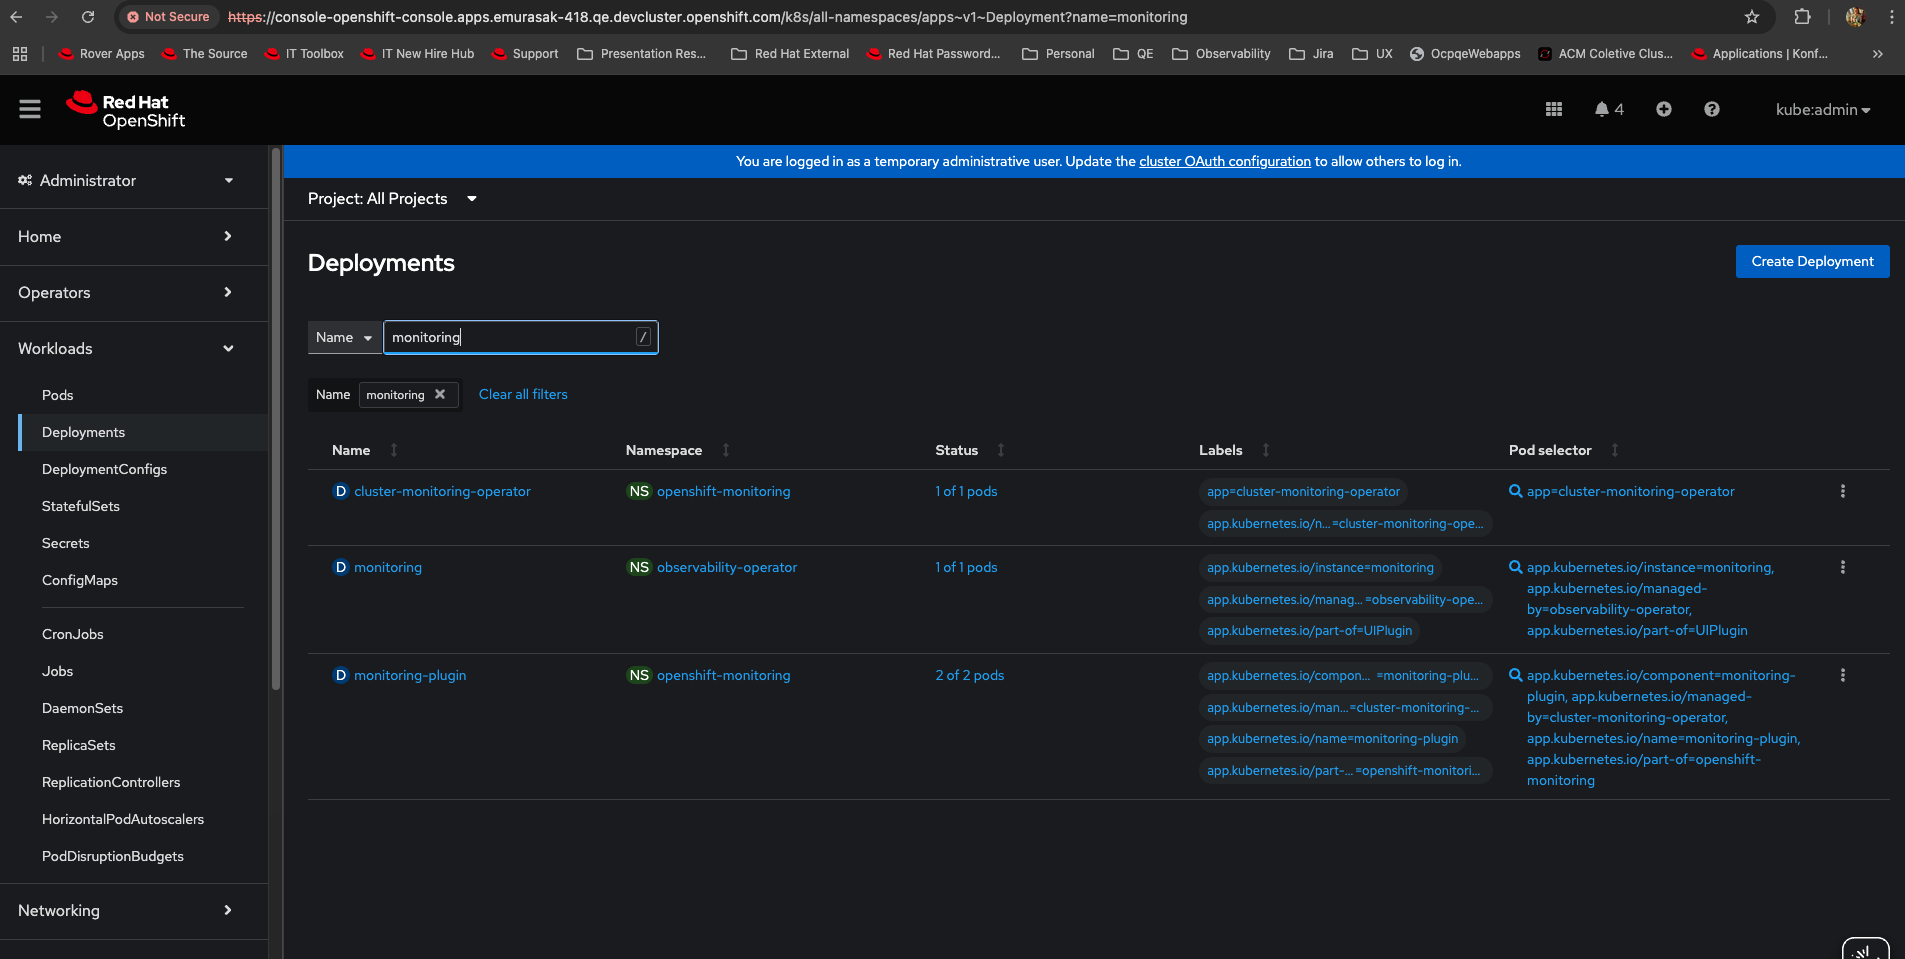Image resolution: width=1905 pixels, height=959 pixels.
Task: Sort table by the Namespace column
Action: pyautogui.click(x=664, y=451)
